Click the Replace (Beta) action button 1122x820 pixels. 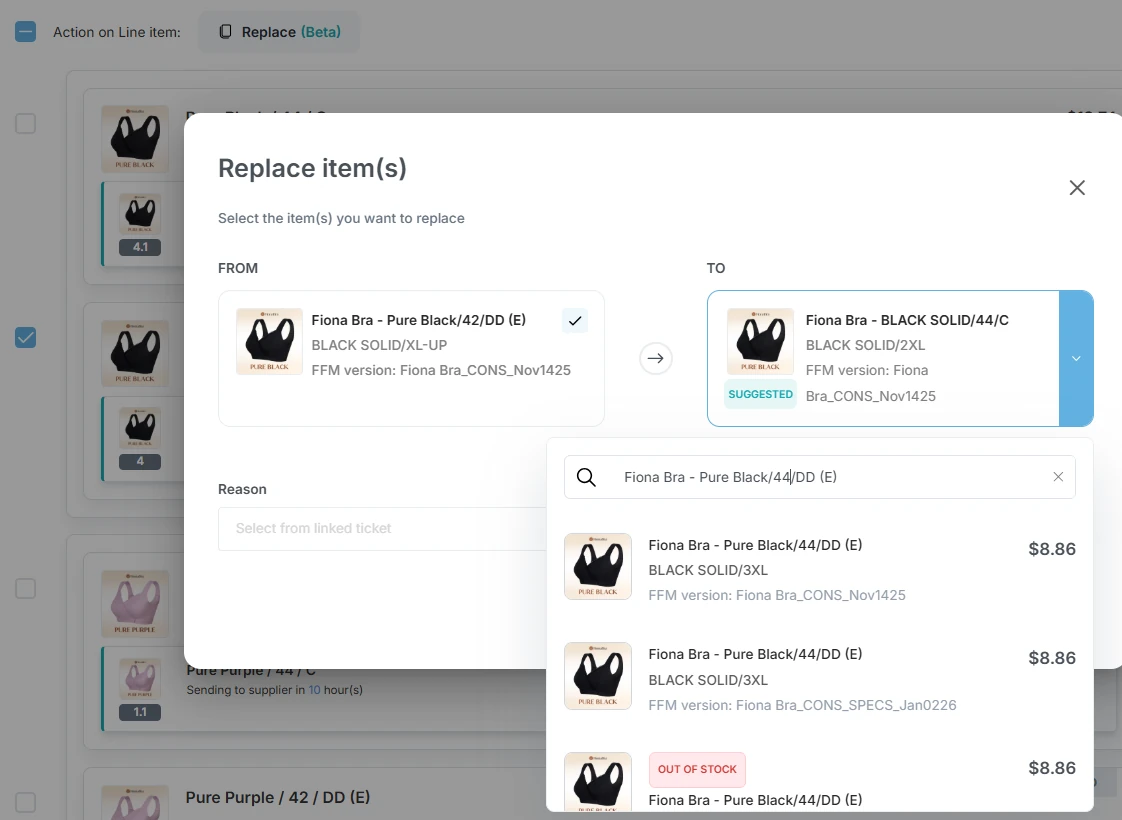tap(279, 32)
